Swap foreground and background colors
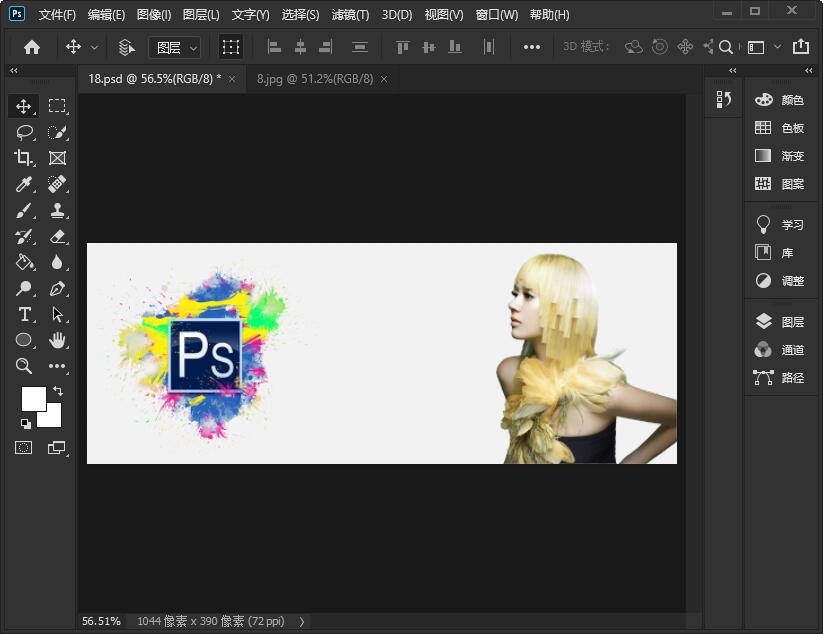Viewport: 823px width, 634px height. [58, 390]
